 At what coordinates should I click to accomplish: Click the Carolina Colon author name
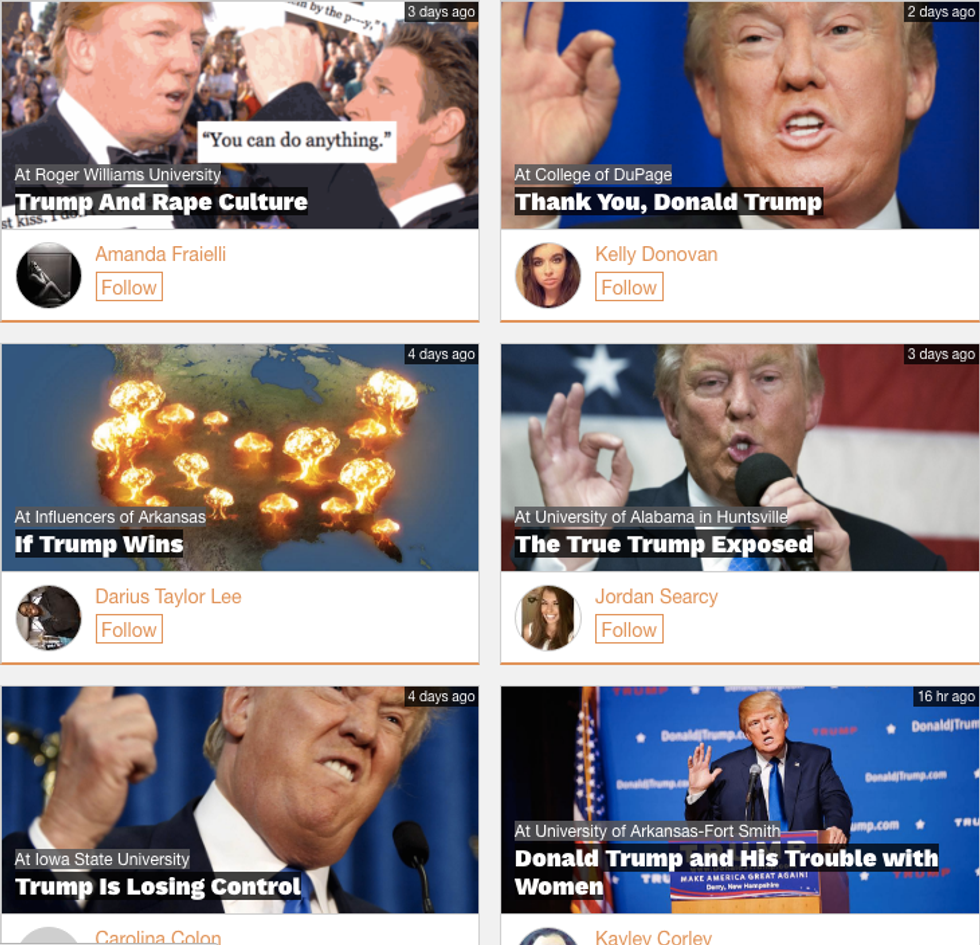(x=158, y=937)
